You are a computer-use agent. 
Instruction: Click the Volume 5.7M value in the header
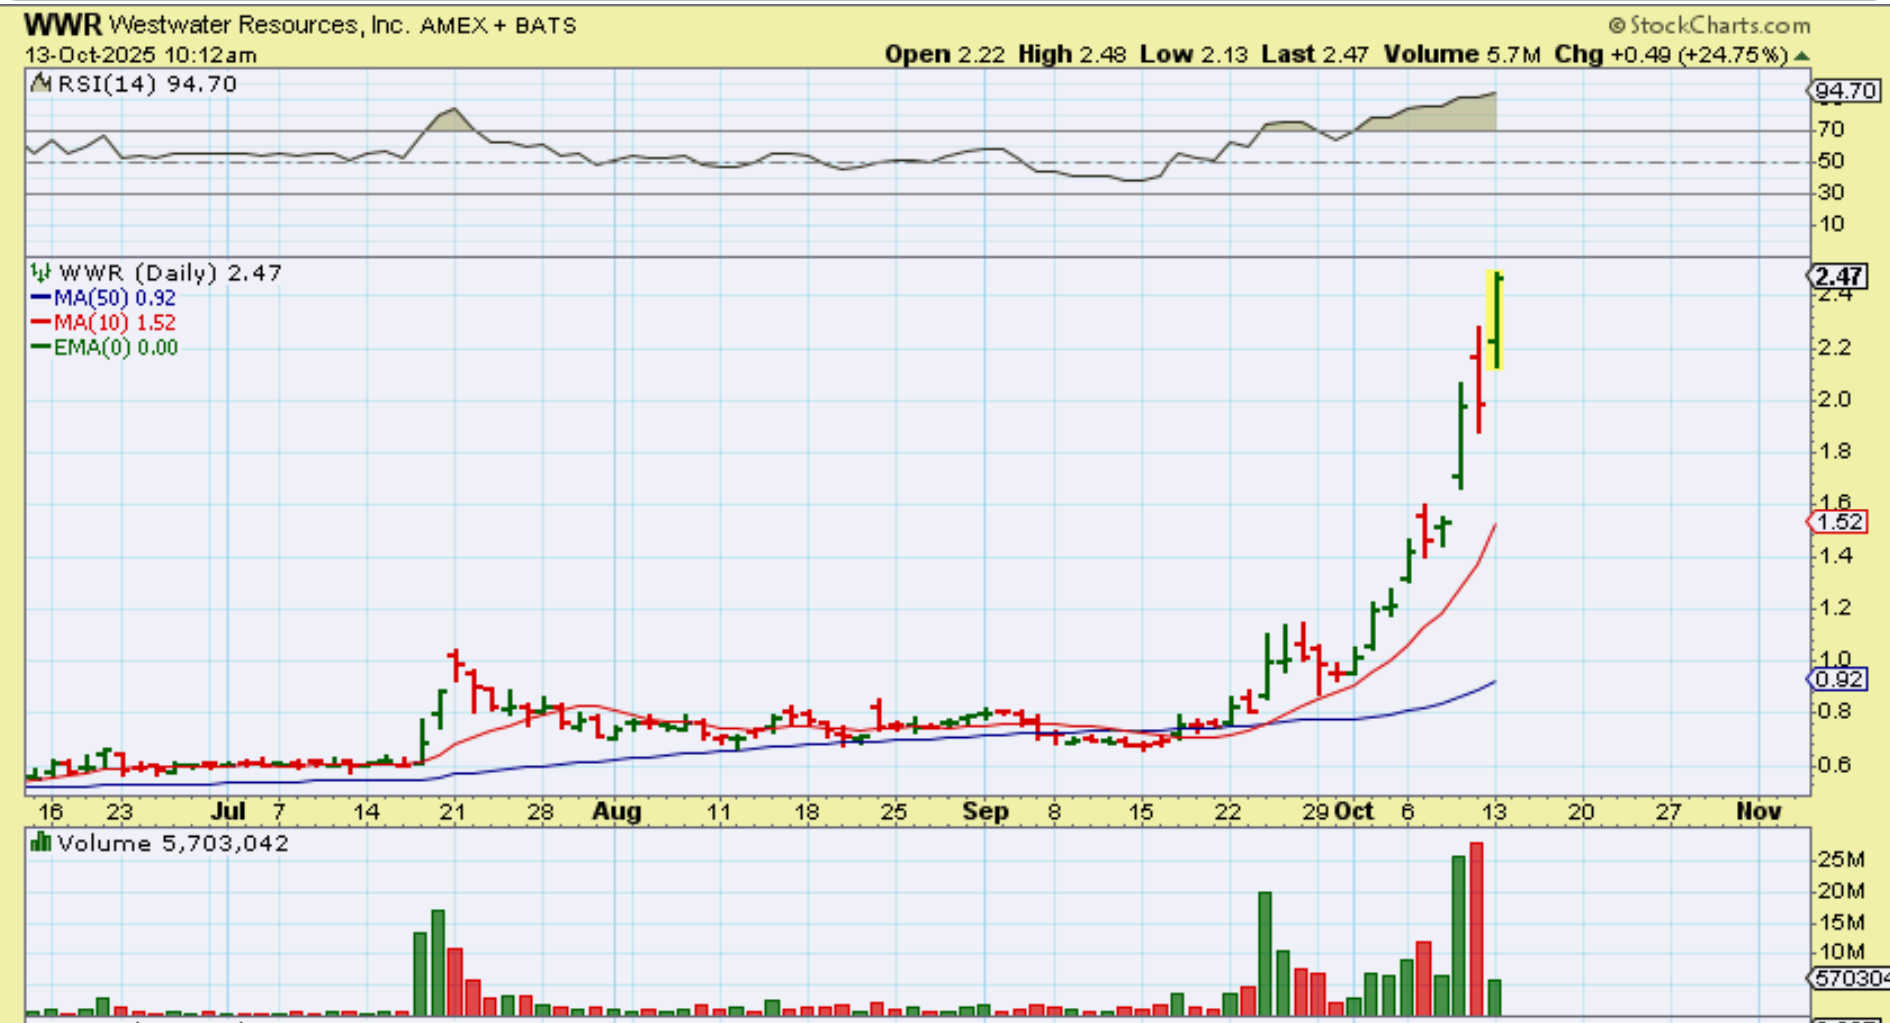[x=1462, y=55]
